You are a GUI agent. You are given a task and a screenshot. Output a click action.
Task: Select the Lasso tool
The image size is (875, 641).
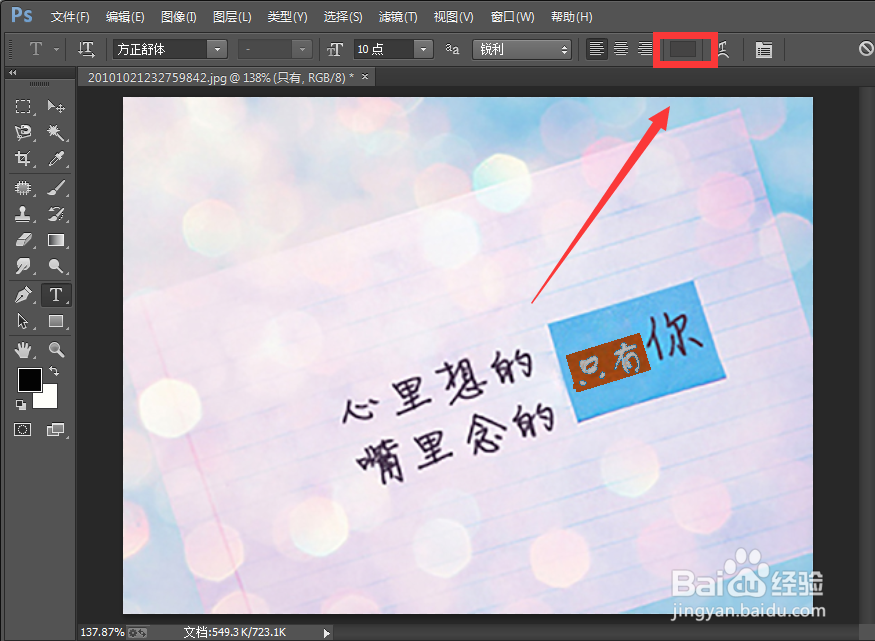23,132
